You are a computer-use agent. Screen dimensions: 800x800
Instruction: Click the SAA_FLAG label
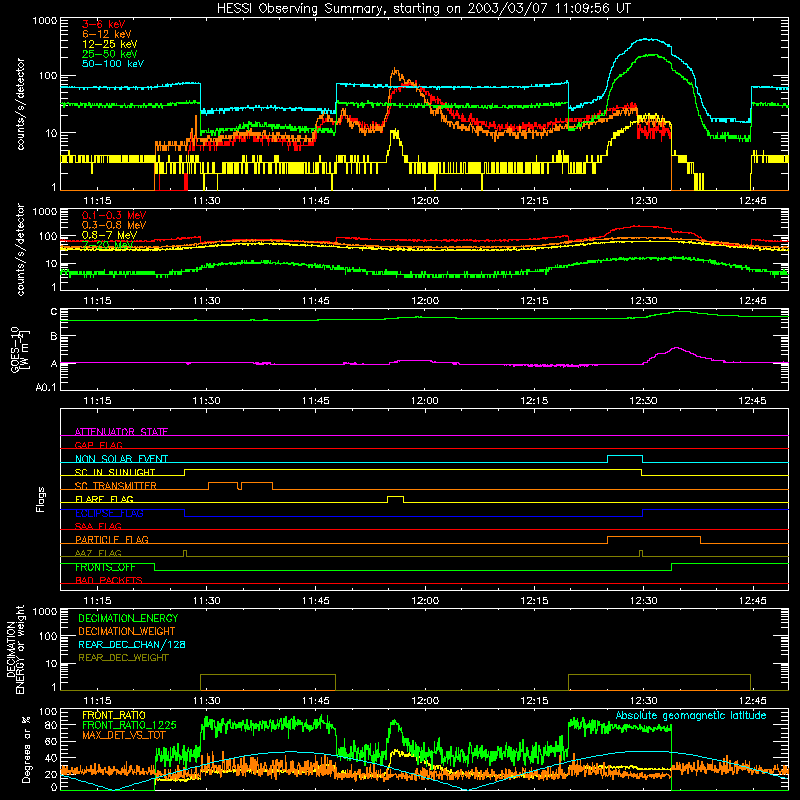(x=98, y=526)
